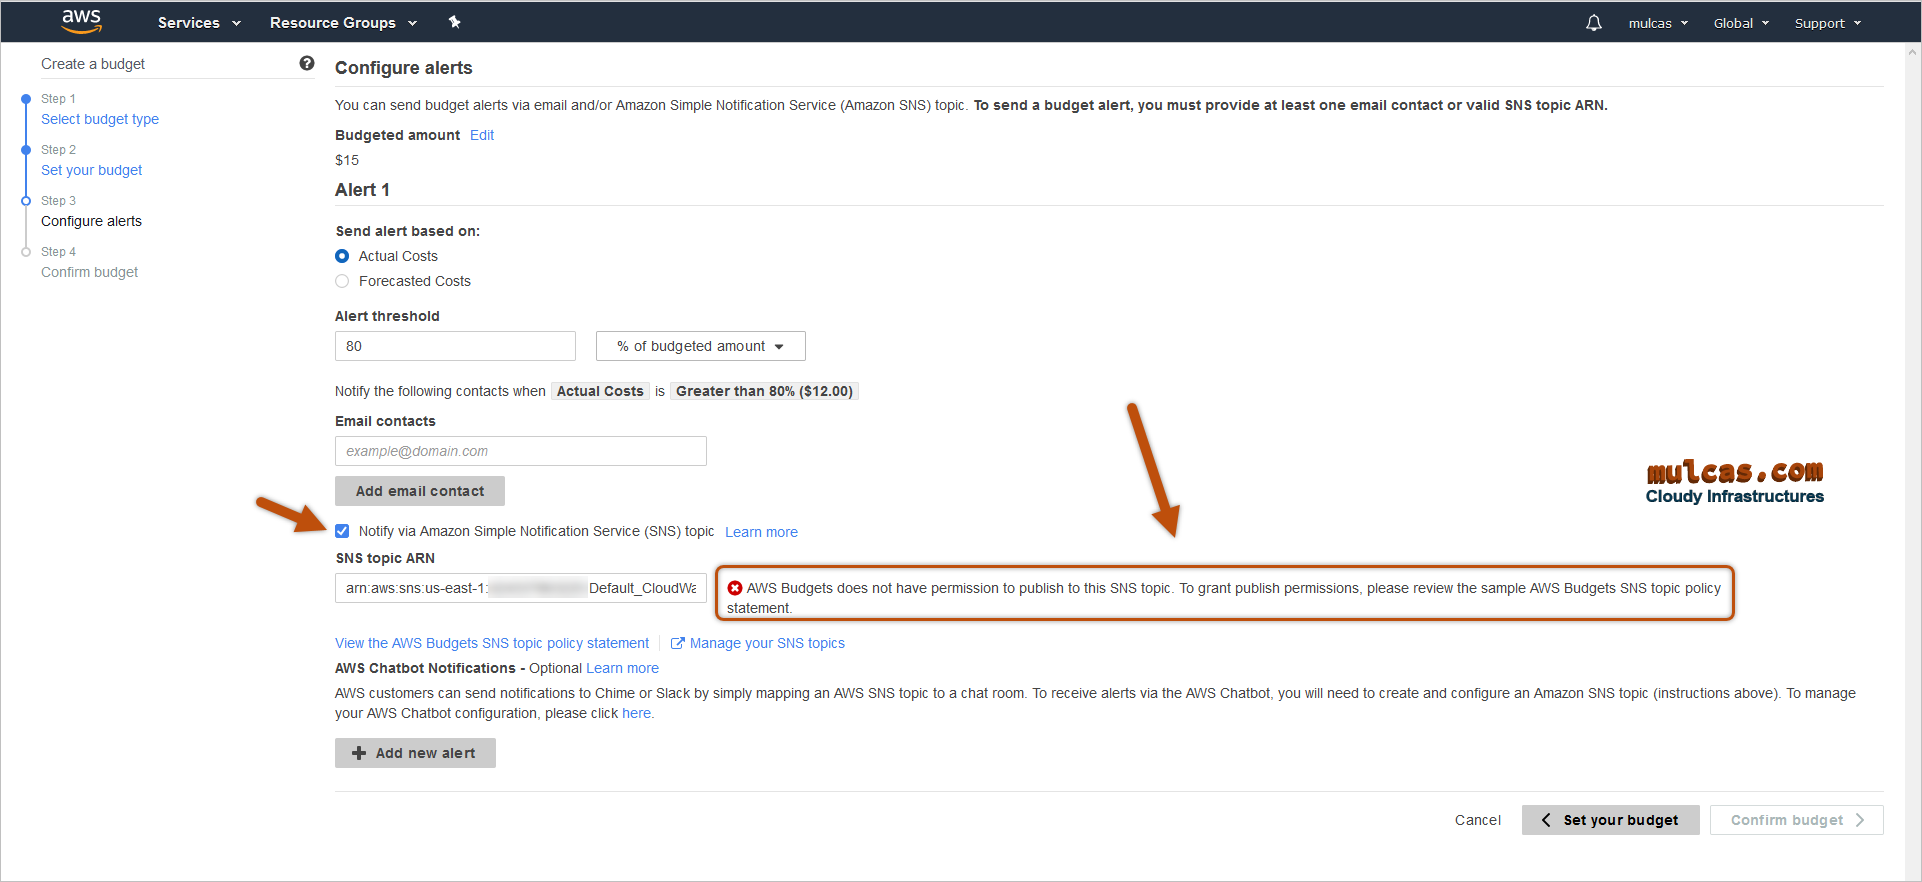Click into the Email contacts input field
Screen dimensions: 1922x882
tap(520, 451)
